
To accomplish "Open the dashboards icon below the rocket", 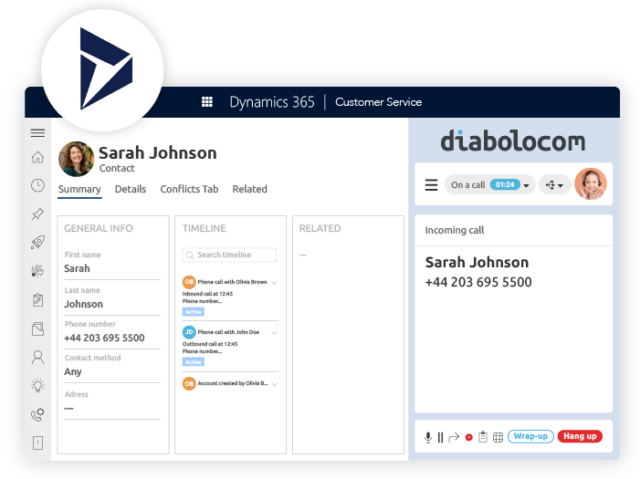I will [x=38, y=271].
